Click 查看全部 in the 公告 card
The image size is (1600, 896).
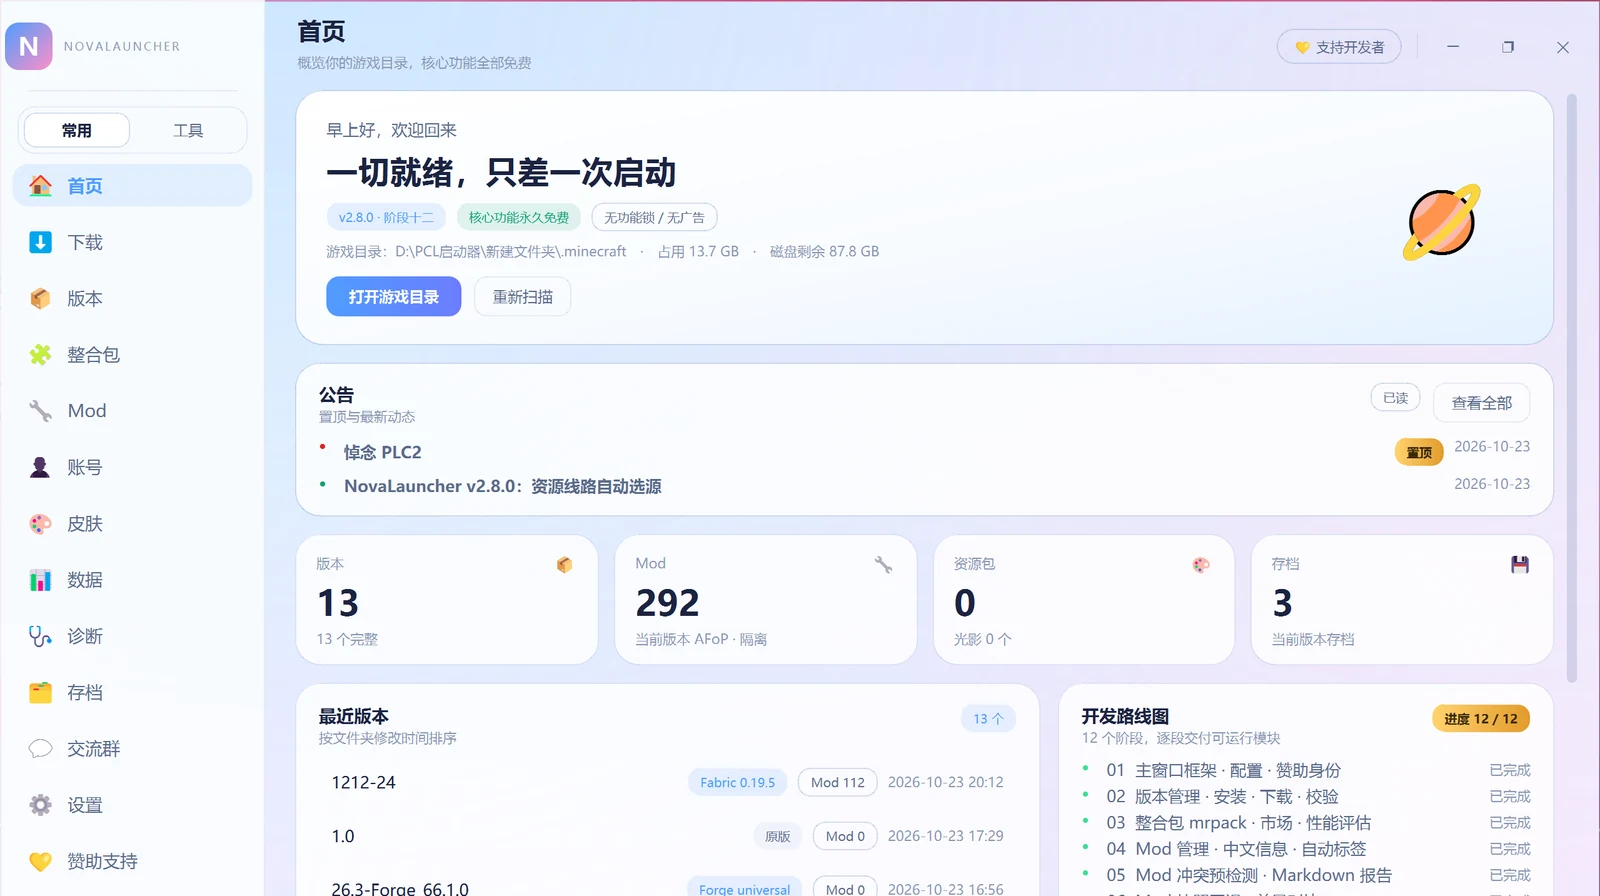[x=1481, y=403]
